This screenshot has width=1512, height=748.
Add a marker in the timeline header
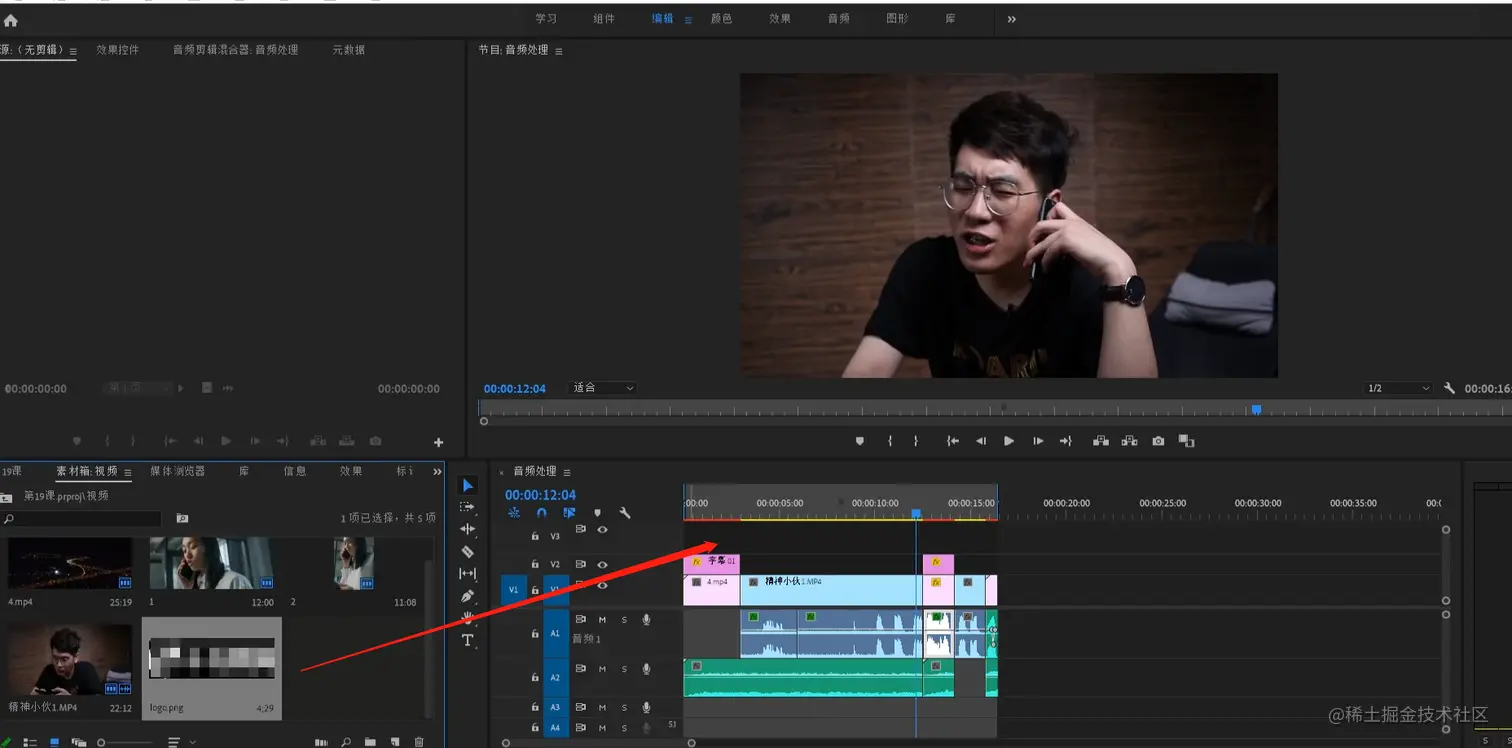pyautogui.click(x=597, y=513)
